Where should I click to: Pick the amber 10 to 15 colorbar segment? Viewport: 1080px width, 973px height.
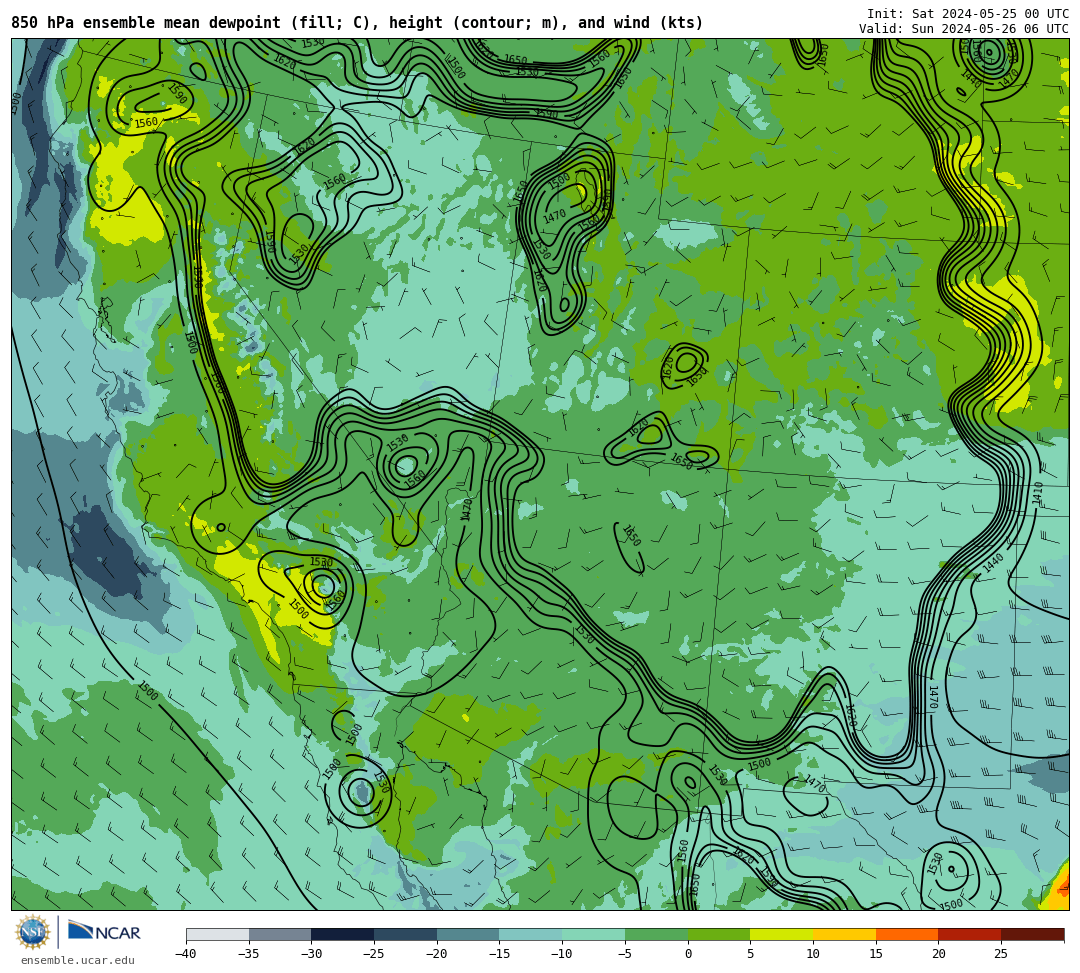coord(844,934)
